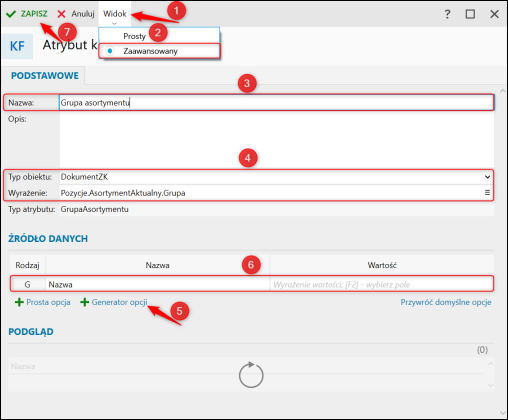Click the Przywróć domyślne opcje link
This screenshot has height=420, width=508.
(x=446, y=302)
